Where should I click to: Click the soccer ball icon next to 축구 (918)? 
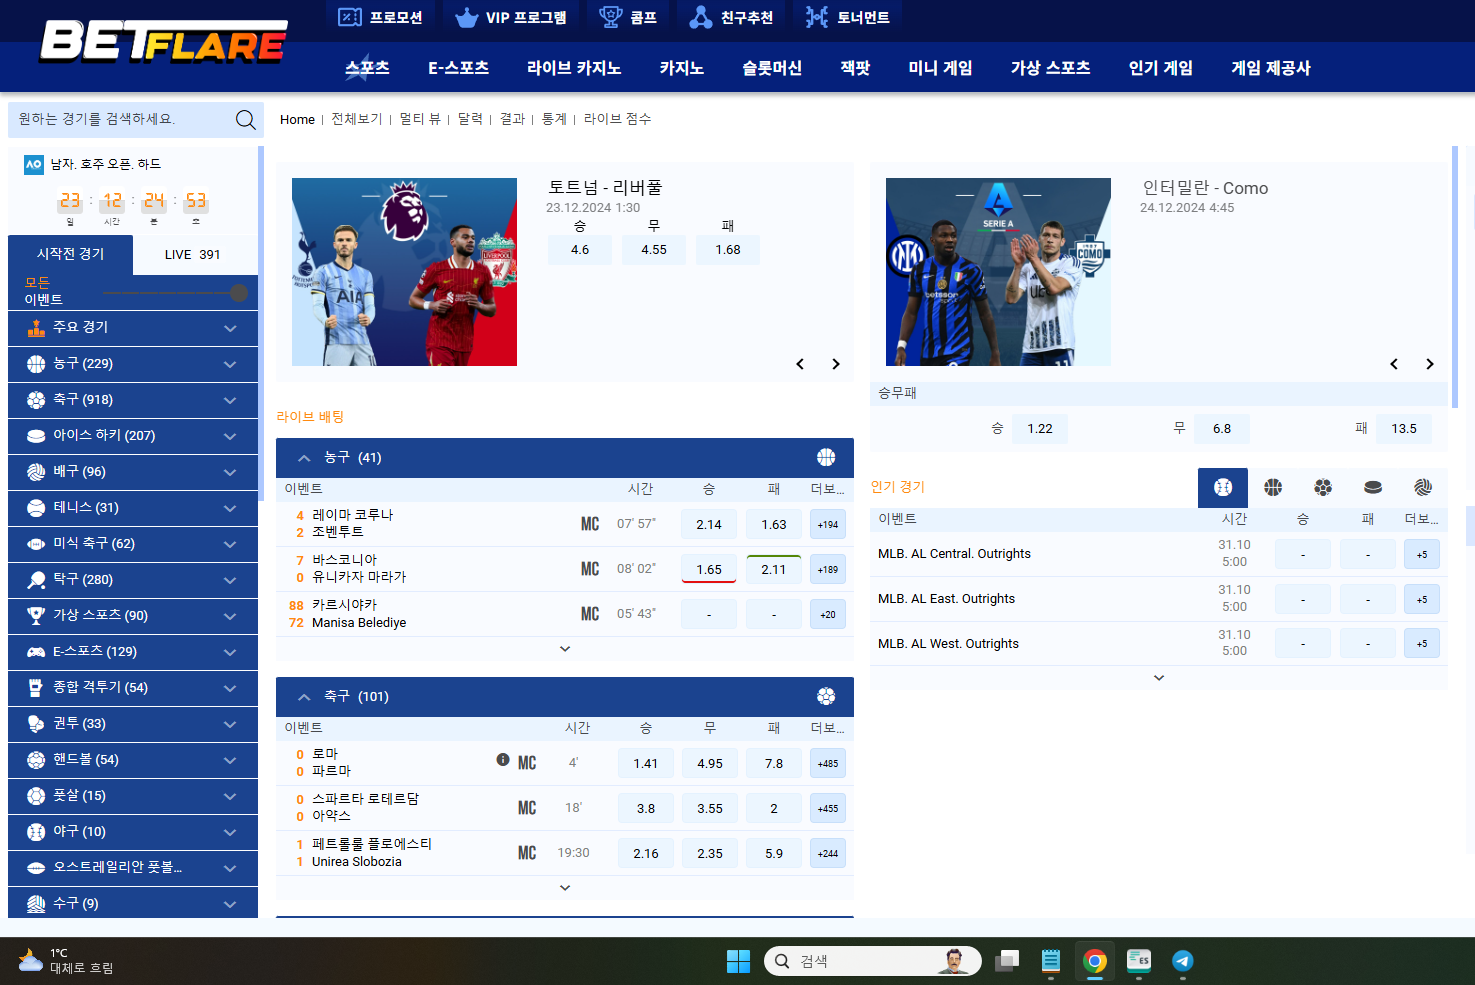tap(36, 400)
